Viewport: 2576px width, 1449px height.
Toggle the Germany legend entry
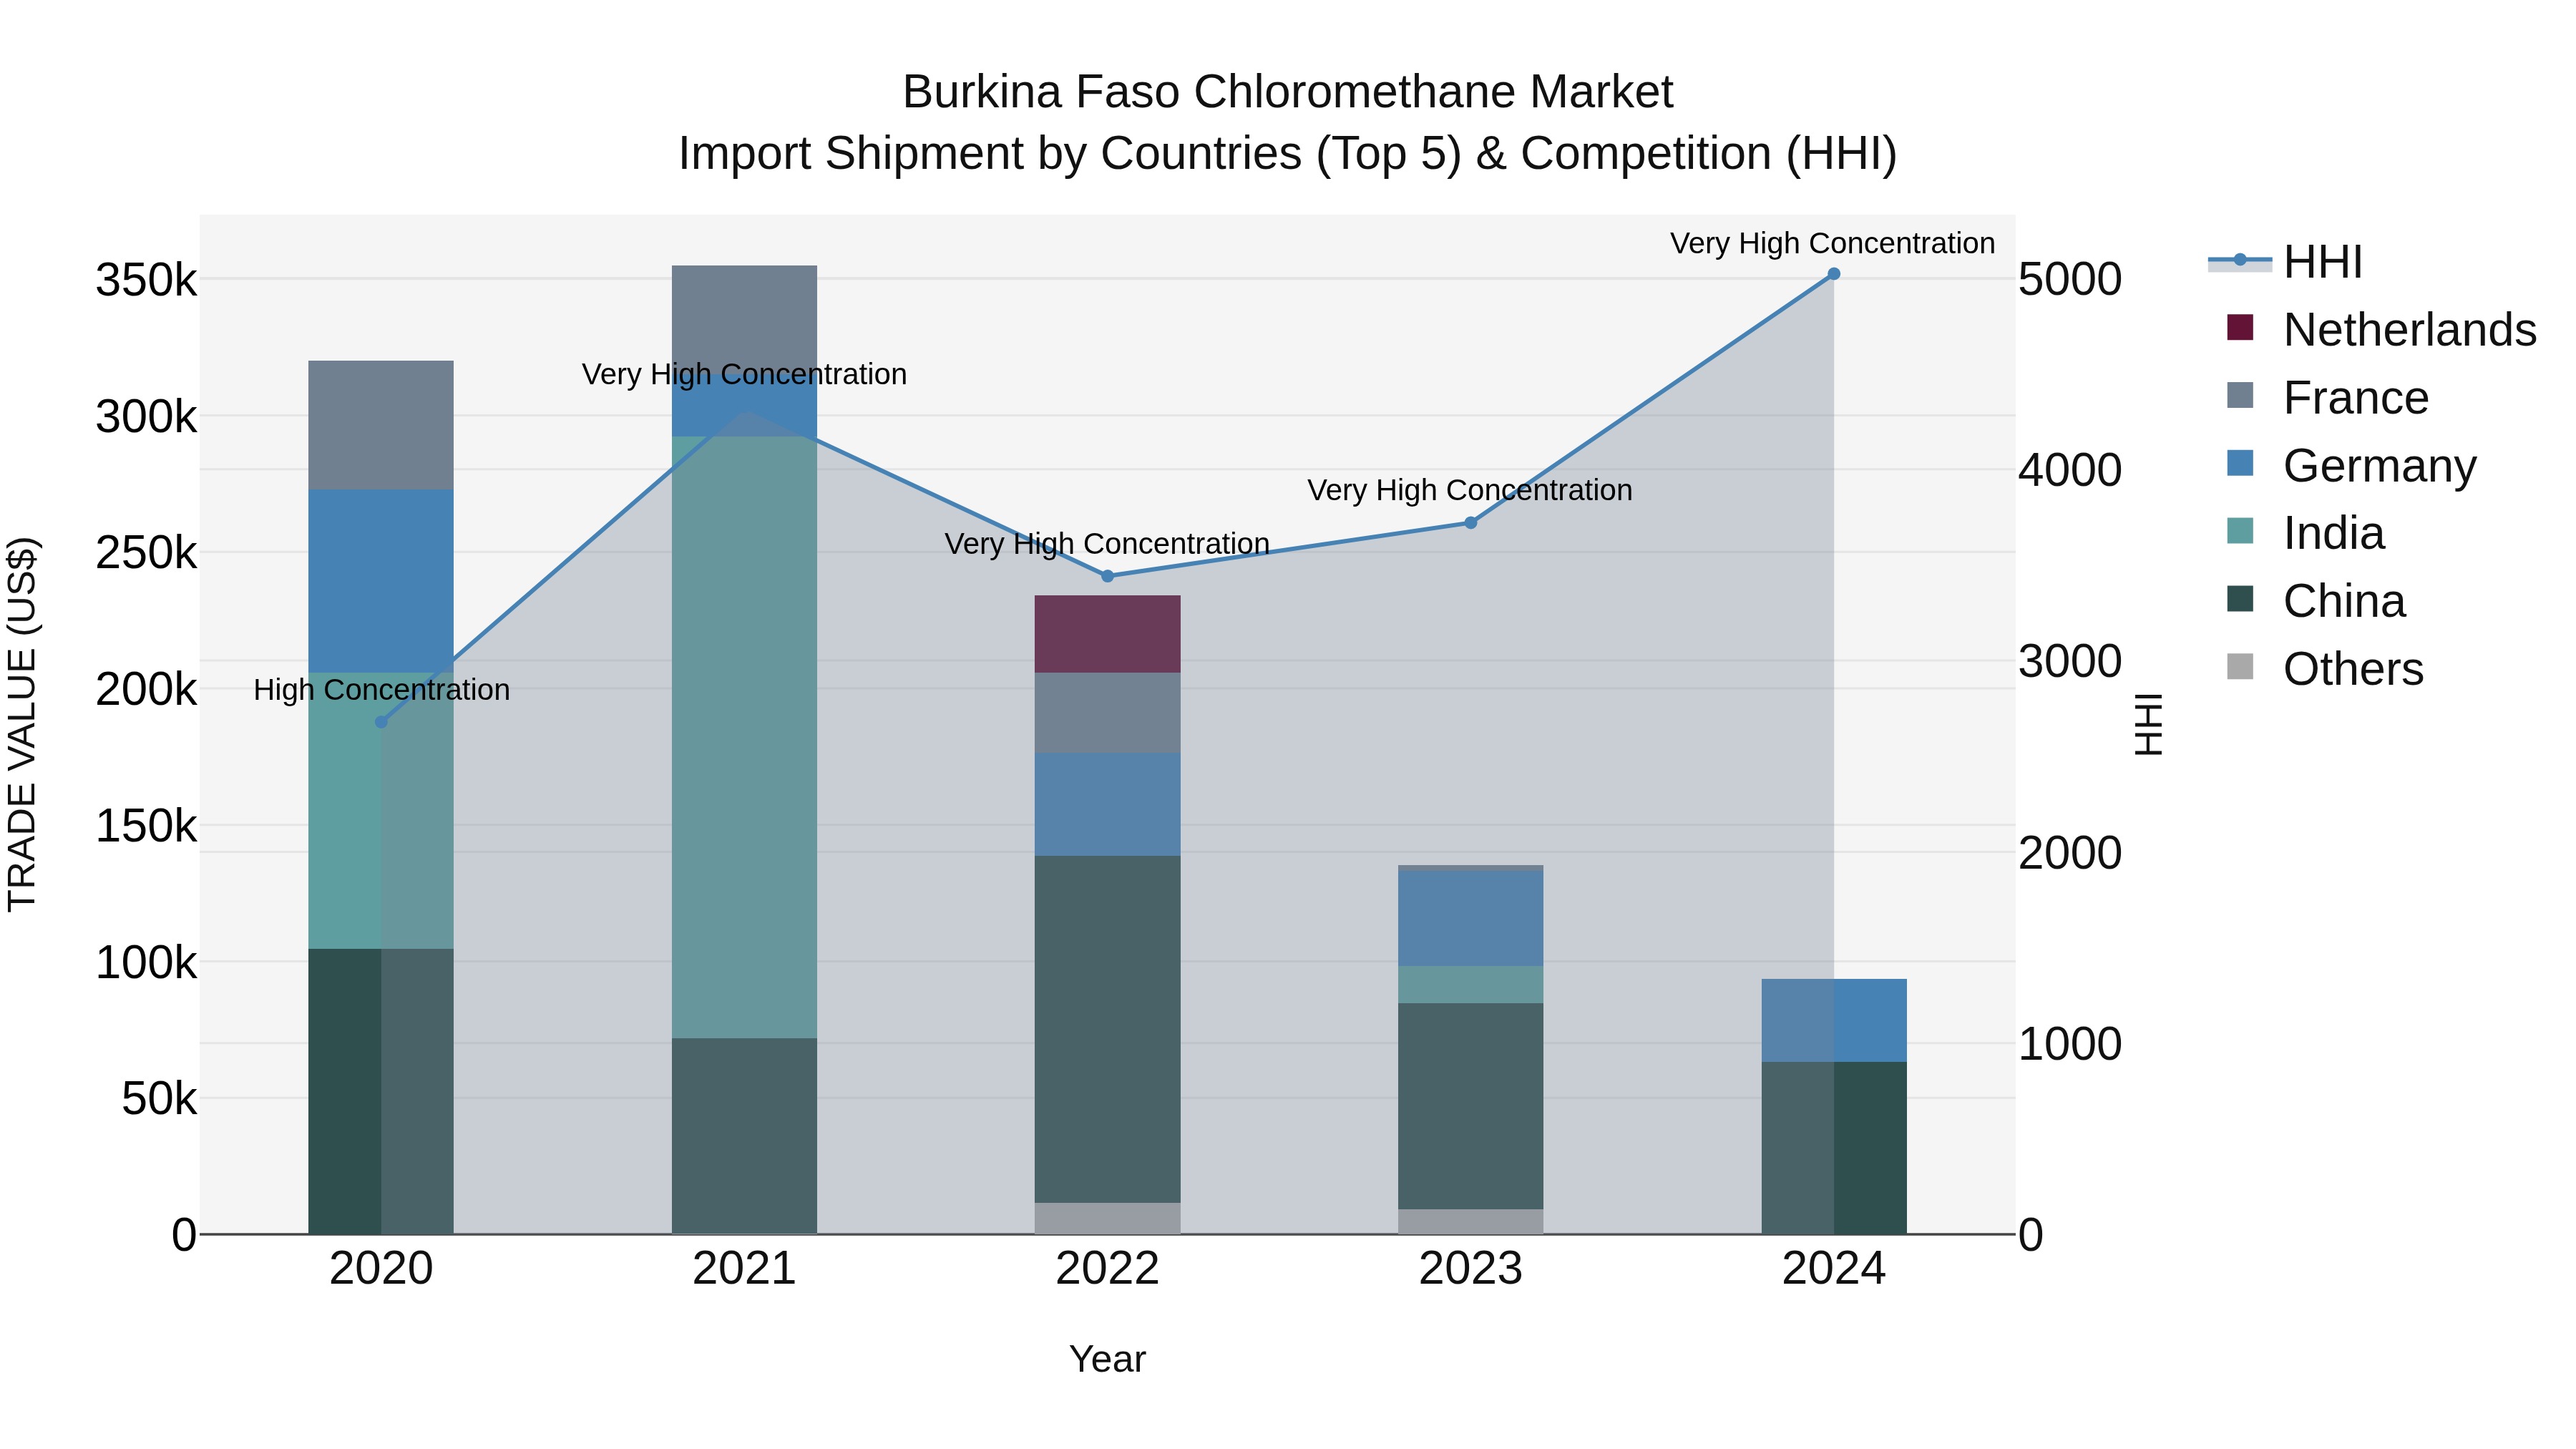[2351, 466]
